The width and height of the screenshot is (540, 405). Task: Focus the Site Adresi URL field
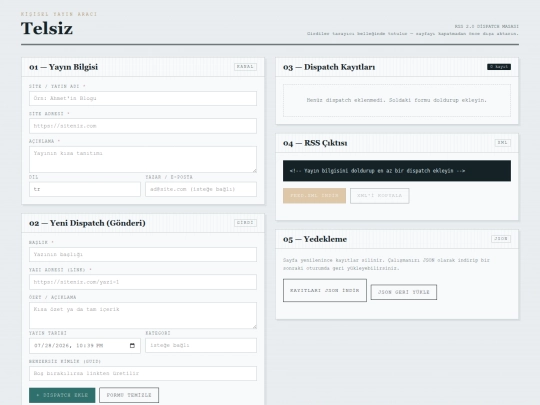pyautogui.click(x=143, y=126)
